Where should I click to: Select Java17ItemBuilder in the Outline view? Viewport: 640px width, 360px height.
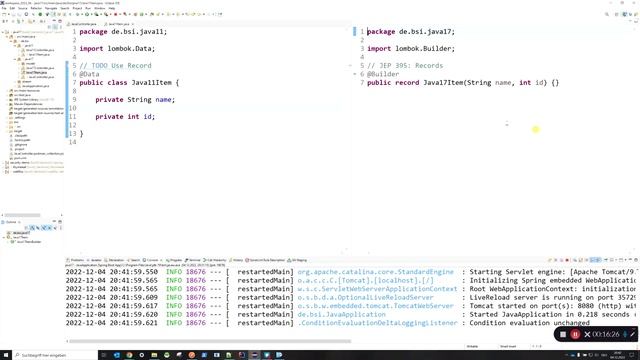[28, 242]
